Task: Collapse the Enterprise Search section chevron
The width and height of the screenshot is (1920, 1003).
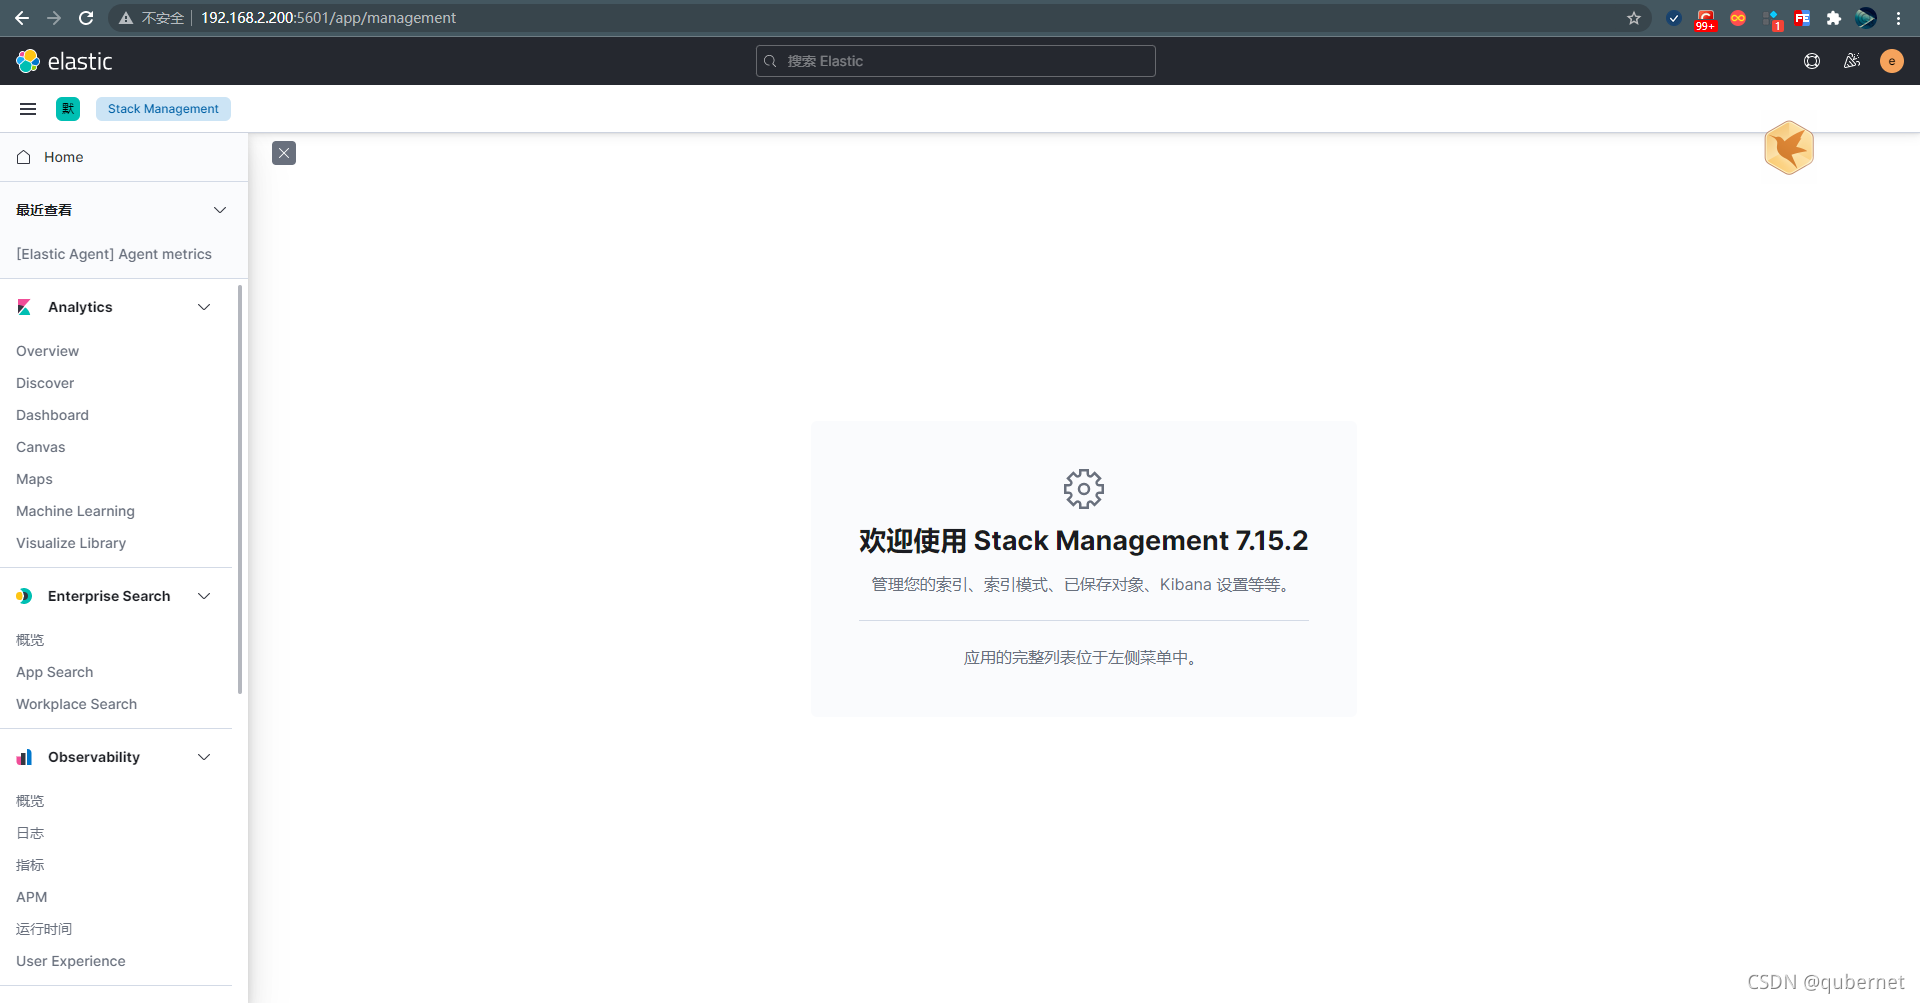Action: point(204,596)
